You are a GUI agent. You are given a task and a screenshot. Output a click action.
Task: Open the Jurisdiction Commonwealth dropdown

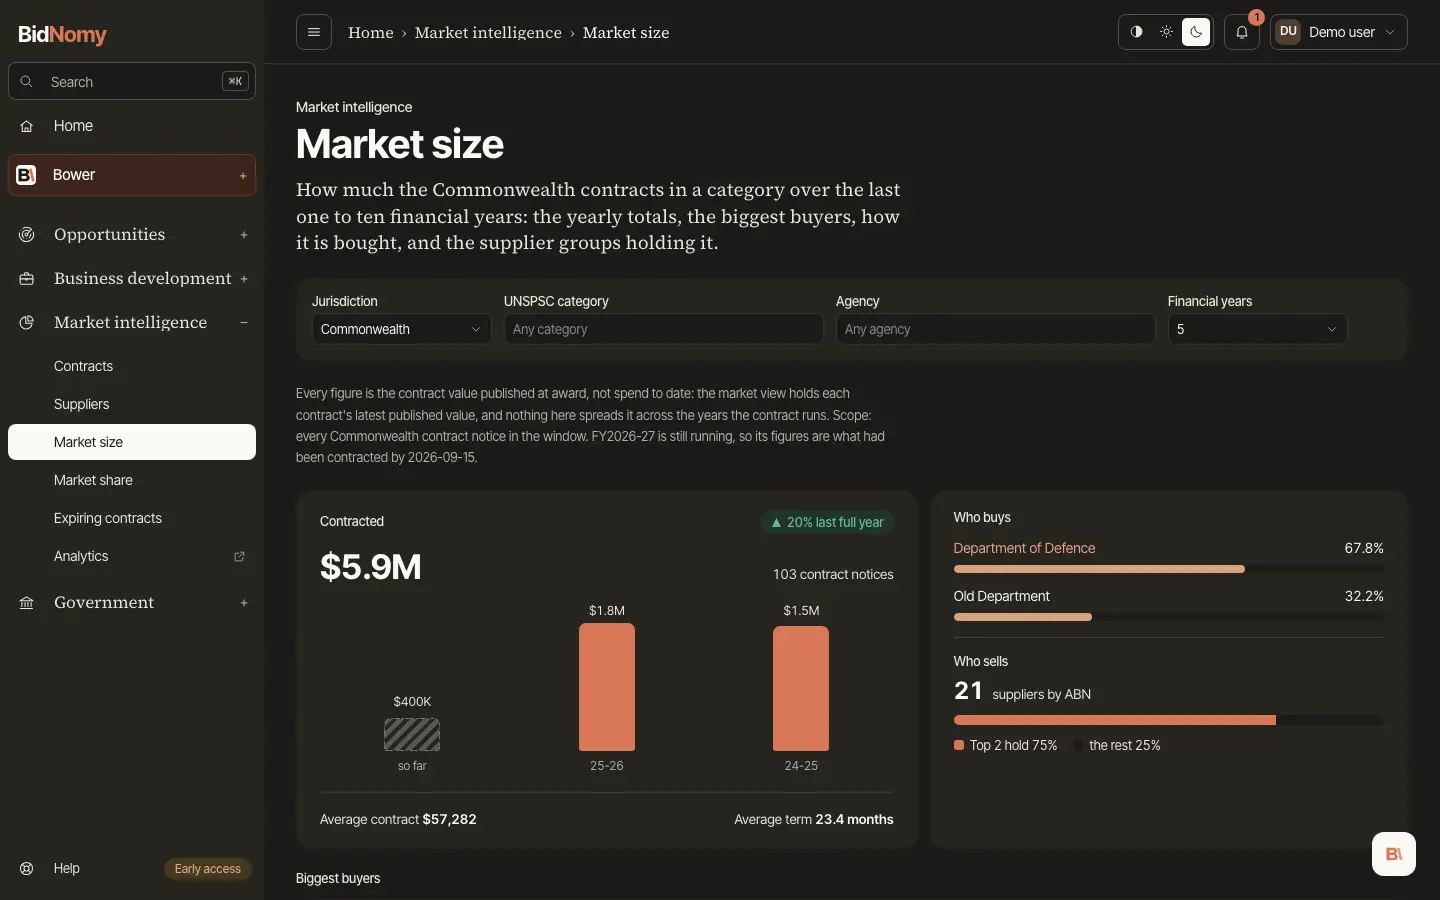[x=401, y=329]
